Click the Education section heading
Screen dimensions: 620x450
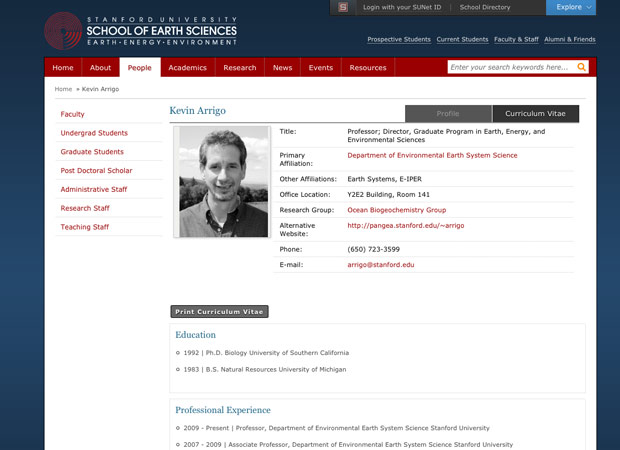point(196,335)
